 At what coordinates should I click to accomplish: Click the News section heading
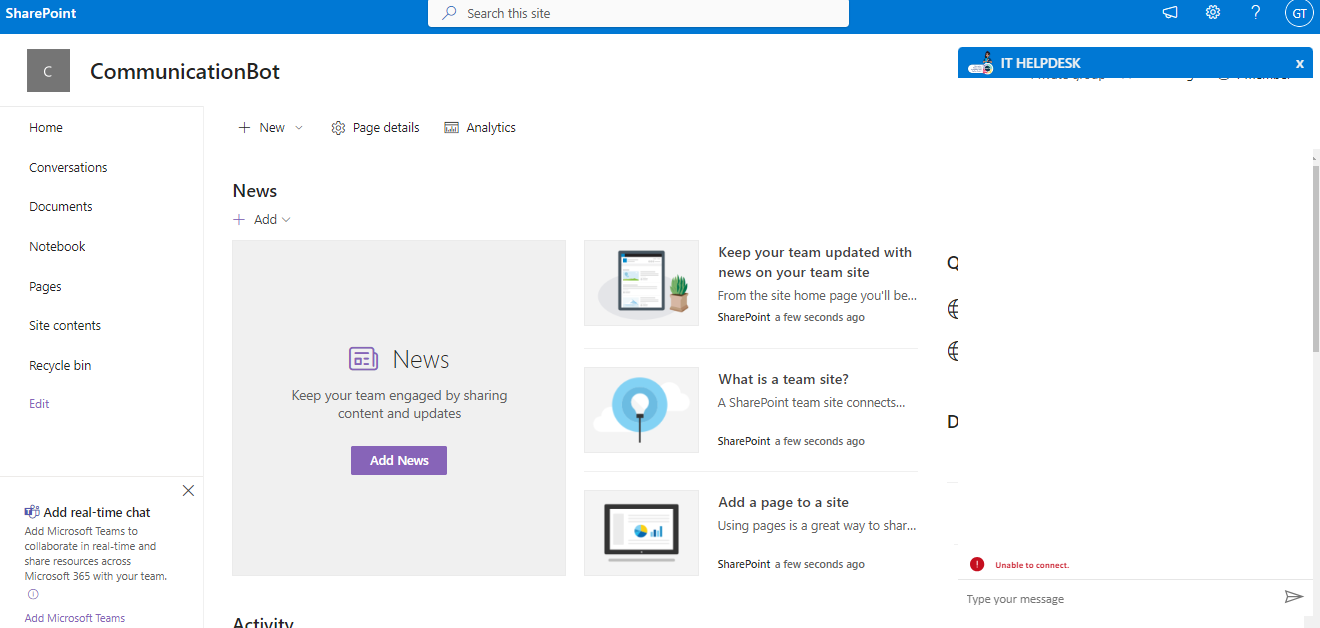click(255, 191)
